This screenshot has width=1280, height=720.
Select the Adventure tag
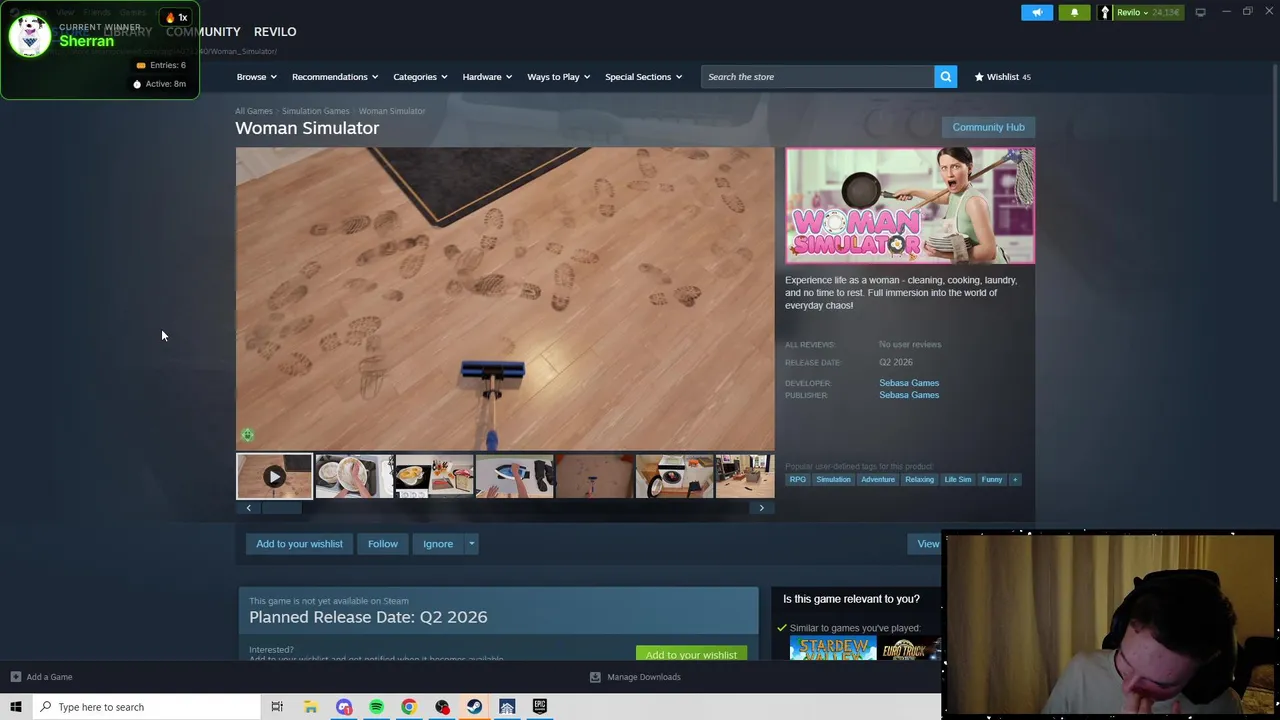(878, 479)
